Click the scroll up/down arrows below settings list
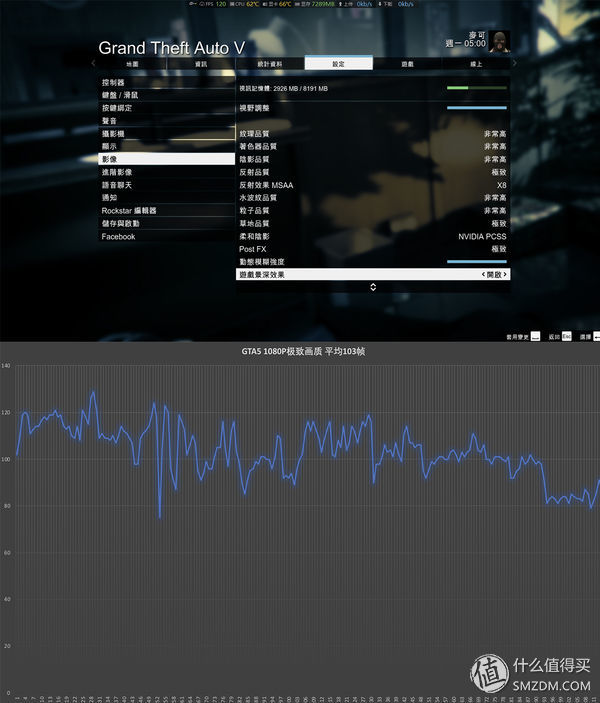Screen dimensions: 600x703 click(373, 287)
